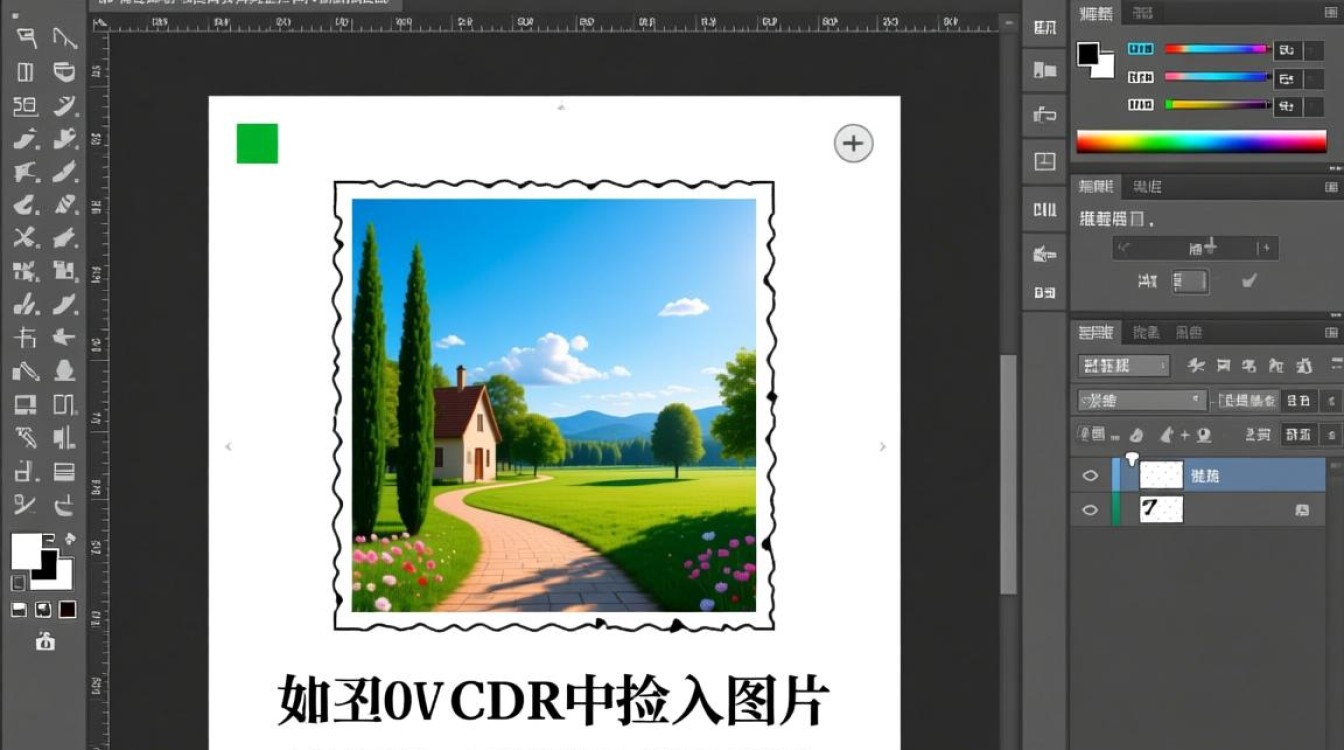Click the first filter icon after the filter dropdown
1344x750 pixels.
tap(1194, 366)
